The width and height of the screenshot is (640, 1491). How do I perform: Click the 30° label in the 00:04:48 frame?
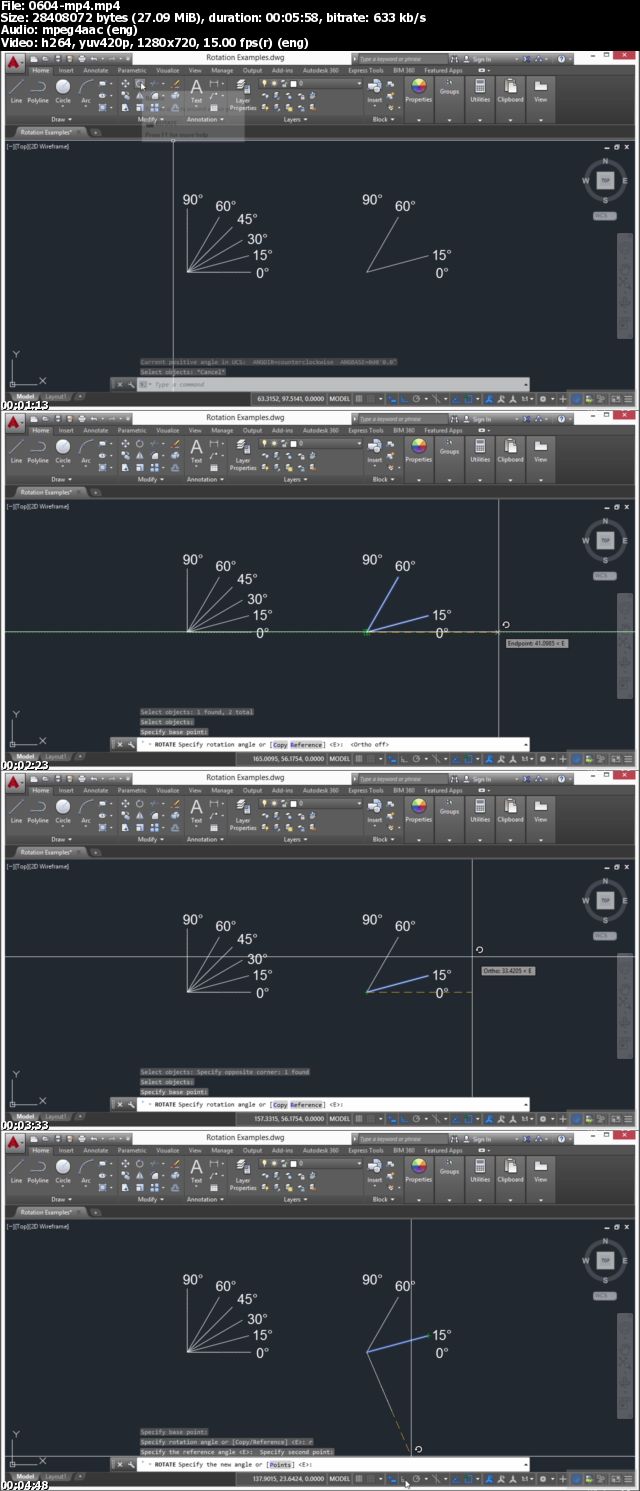[258, 1318]
